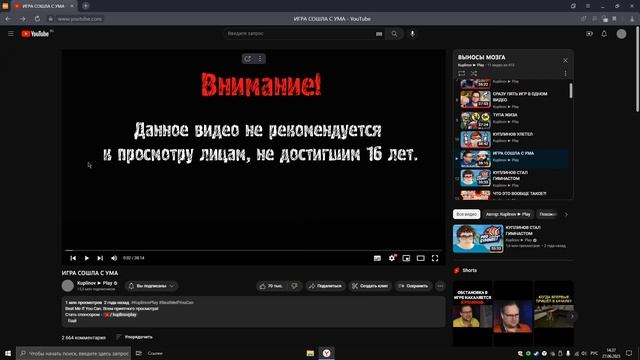Open a new browser tab
This screenshot has width=640, height=360.
pyautogui.click(x=86, y=6)
